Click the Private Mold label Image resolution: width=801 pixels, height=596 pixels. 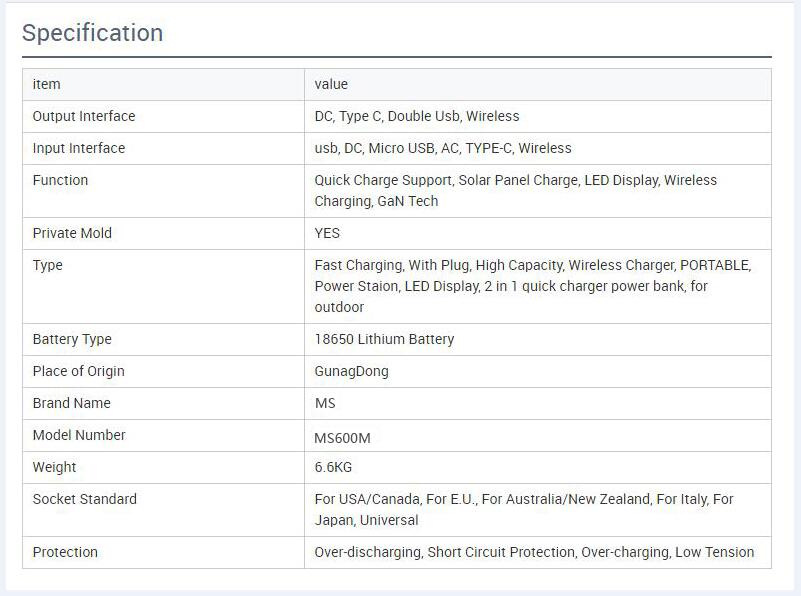click(x=72, y=233)
